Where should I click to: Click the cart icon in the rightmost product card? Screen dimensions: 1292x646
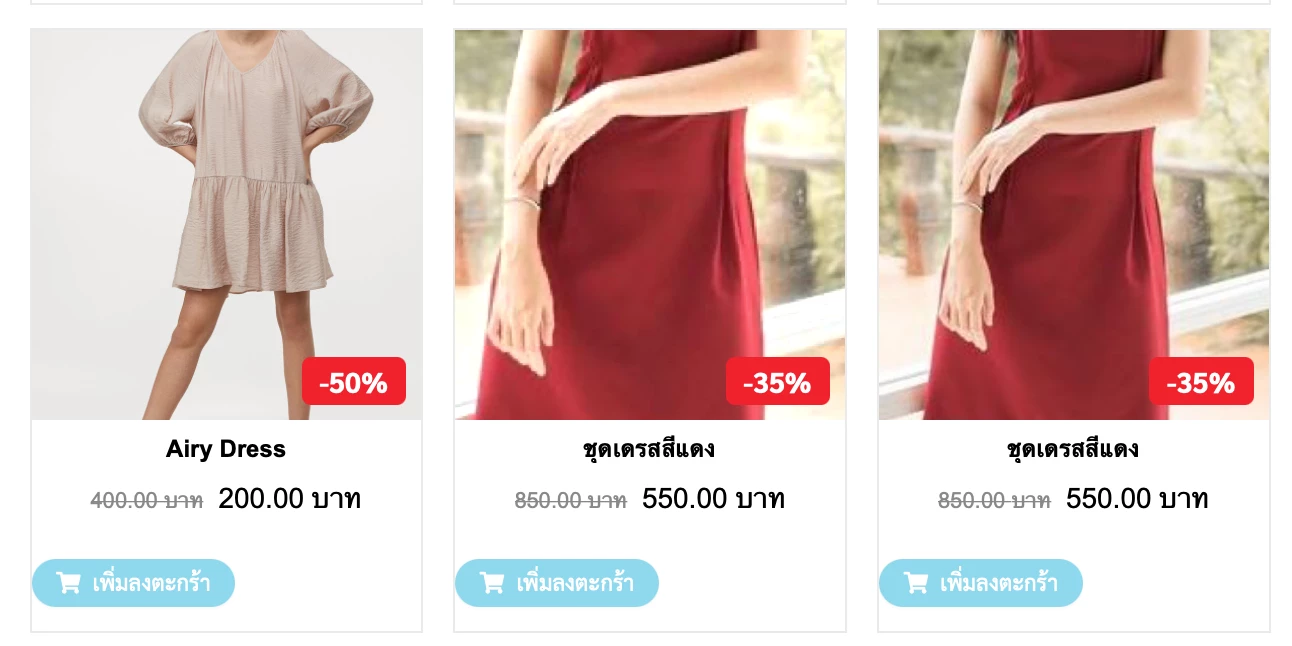916,583
